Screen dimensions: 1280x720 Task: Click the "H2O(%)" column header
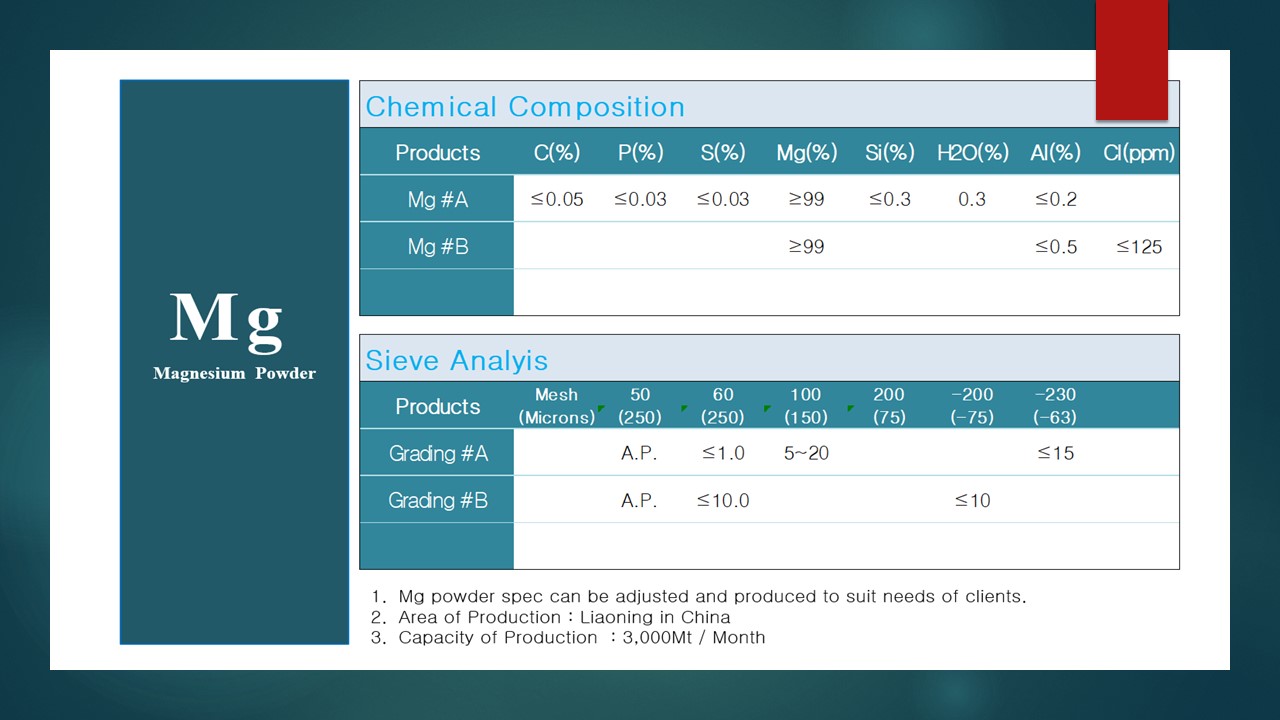(973, 153)
